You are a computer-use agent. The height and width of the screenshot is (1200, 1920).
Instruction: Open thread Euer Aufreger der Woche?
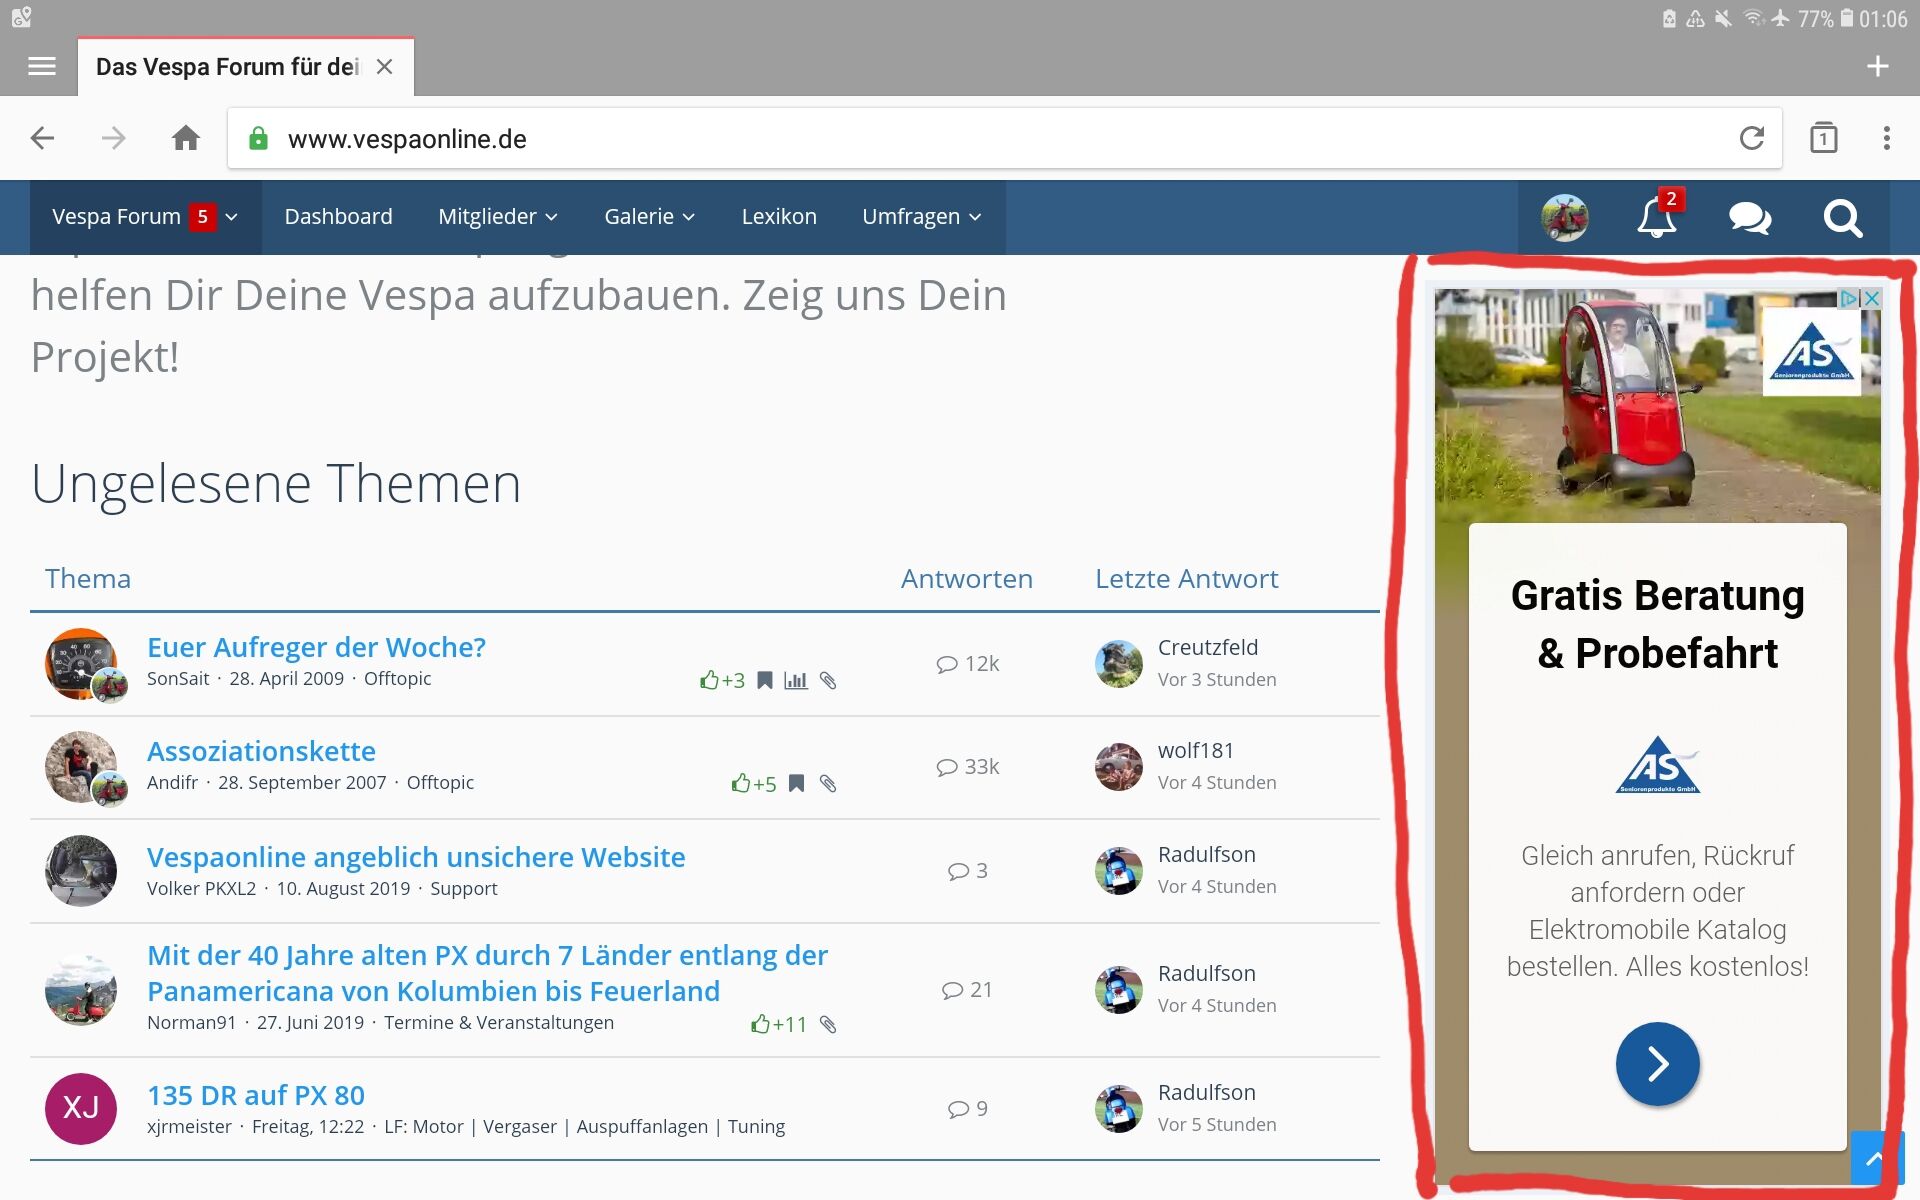point(316,647)
